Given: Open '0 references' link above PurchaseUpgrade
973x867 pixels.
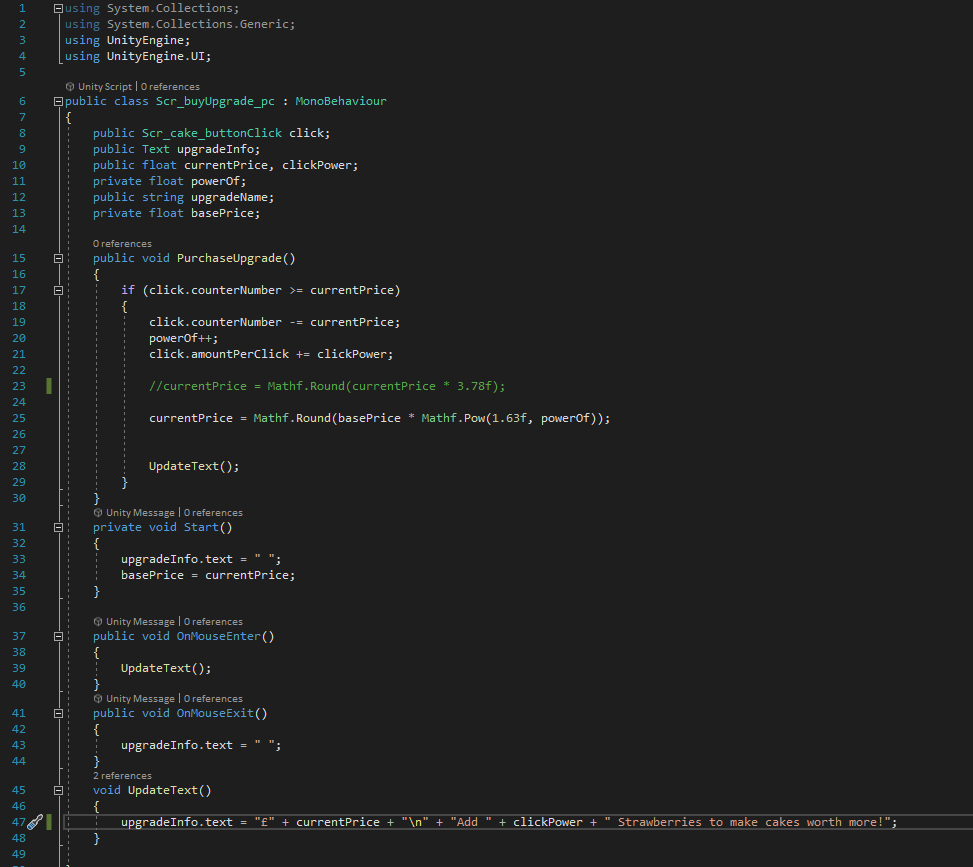Looking at the screenshot, I should coord(122,244).
